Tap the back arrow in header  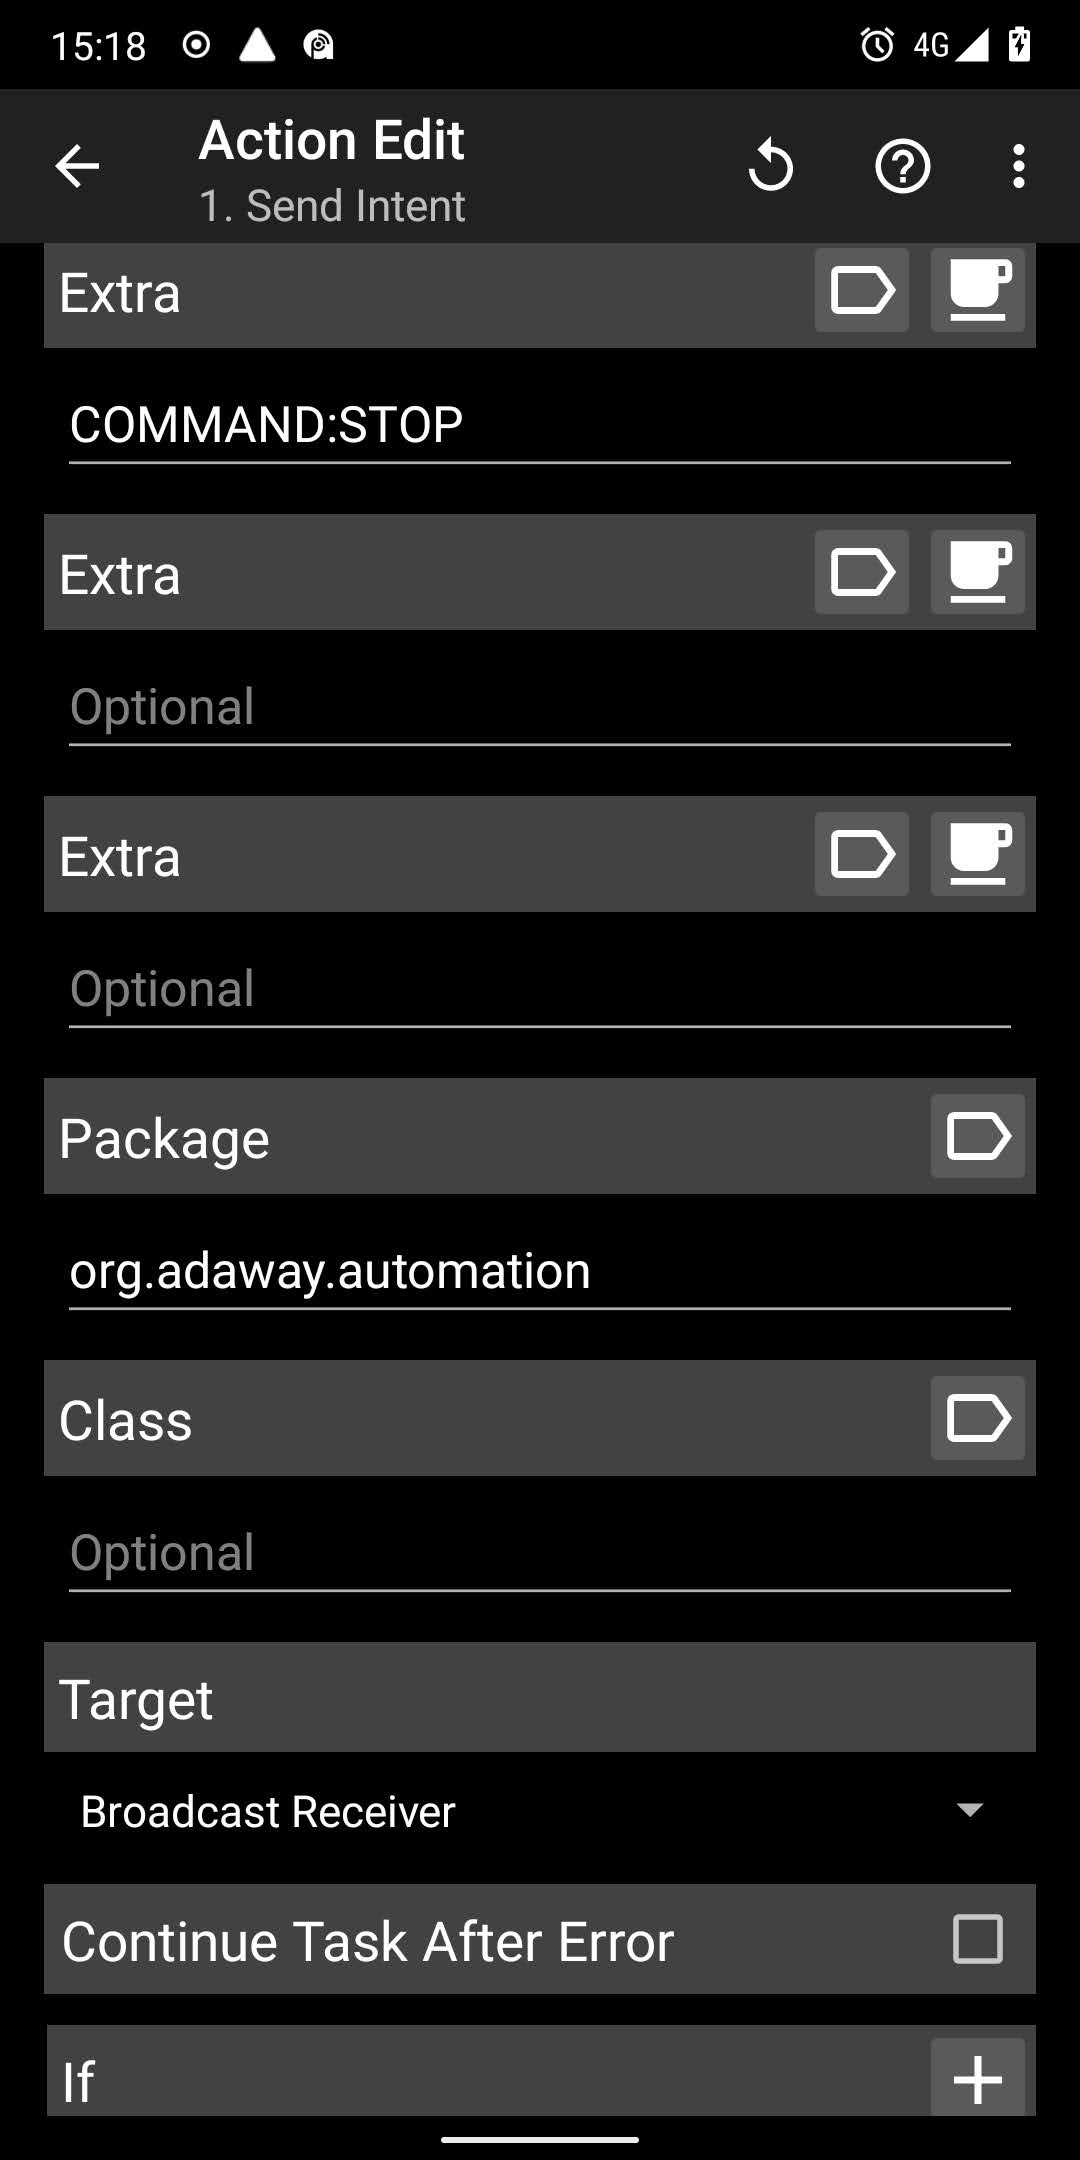click(77, 166)
